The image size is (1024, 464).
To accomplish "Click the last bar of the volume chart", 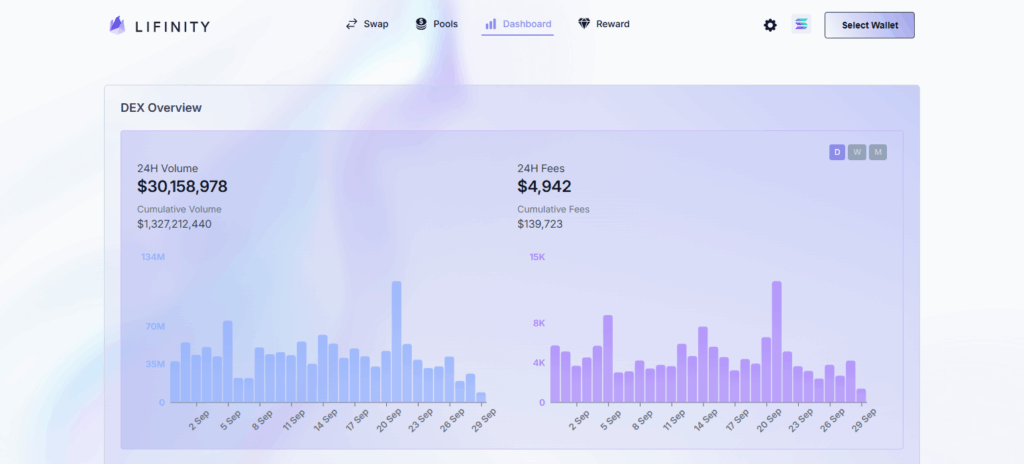I will [481, 397].
